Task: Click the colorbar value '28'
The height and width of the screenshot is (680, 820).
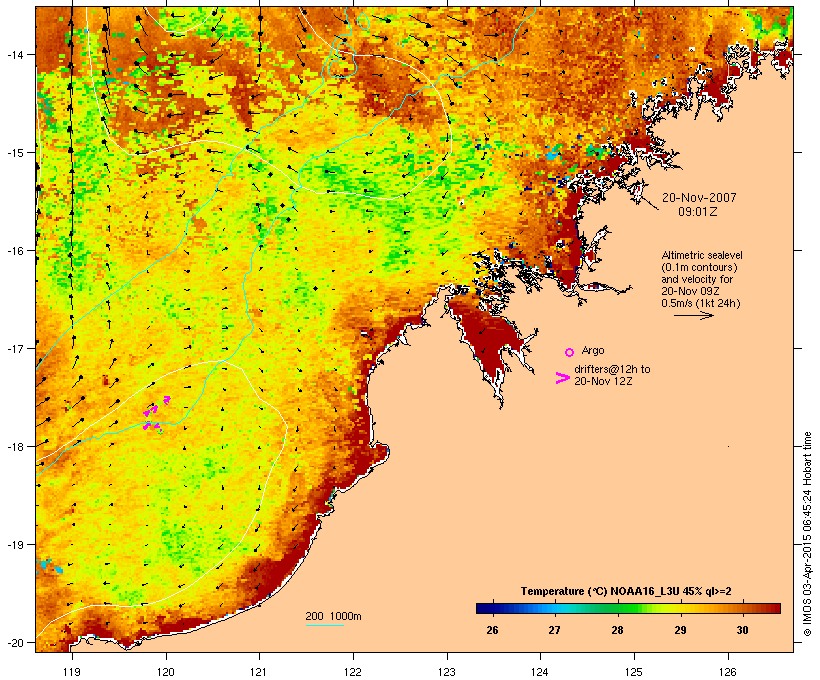Action: pos(617,630)
